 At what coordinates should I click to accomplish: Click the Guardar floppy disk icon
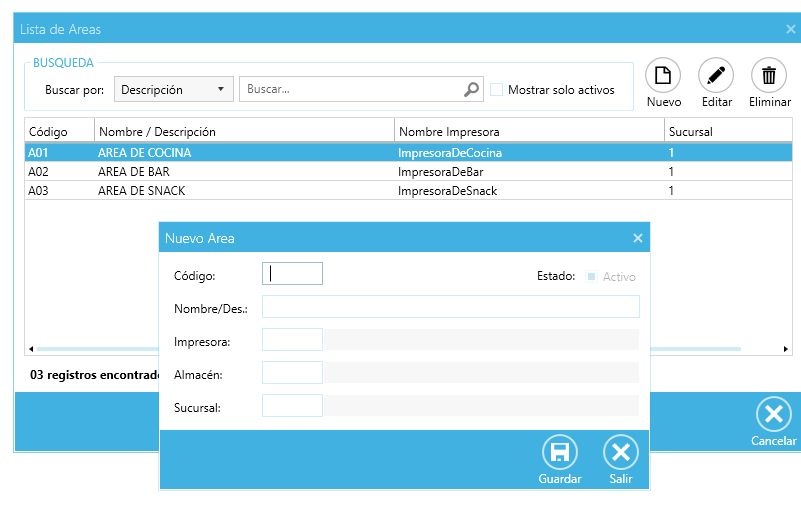coord(559,453)
